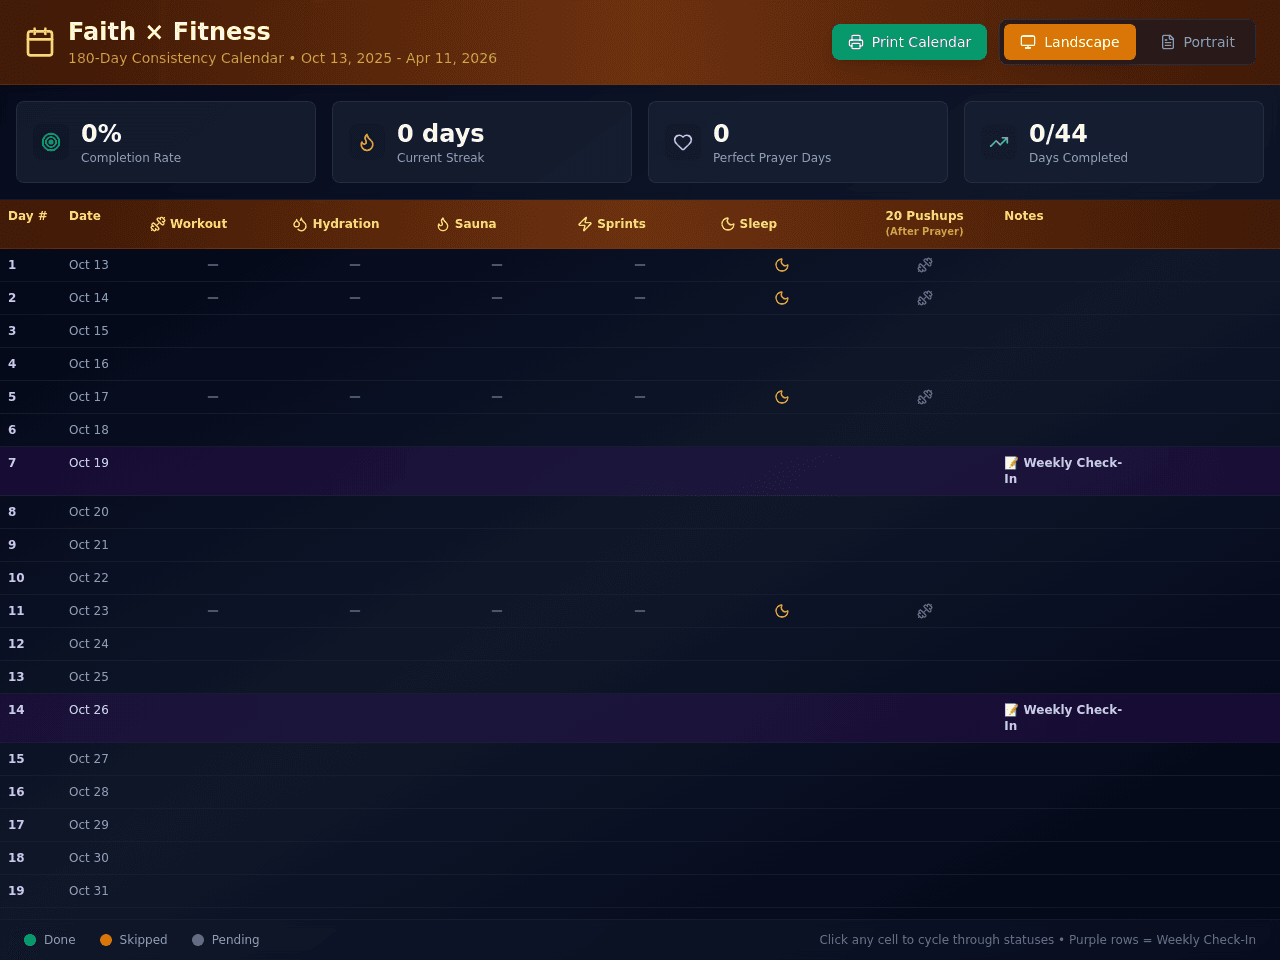Viewport: 1280px width, 960px height.
Task: Toggle the Oct 17 pushups dumbbell icon
Action: 925,397
